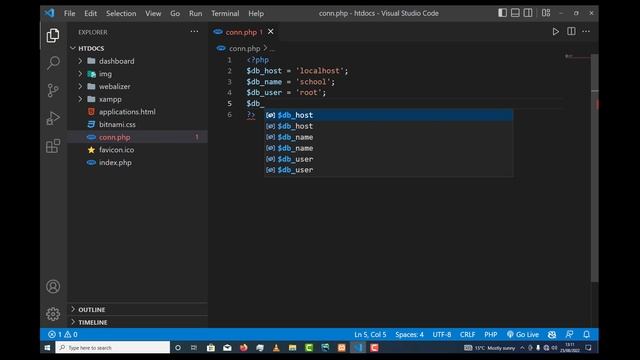Click the feedback icon in status bar
The width and height of the screenshot is (640, 360).
coord(569,334)
